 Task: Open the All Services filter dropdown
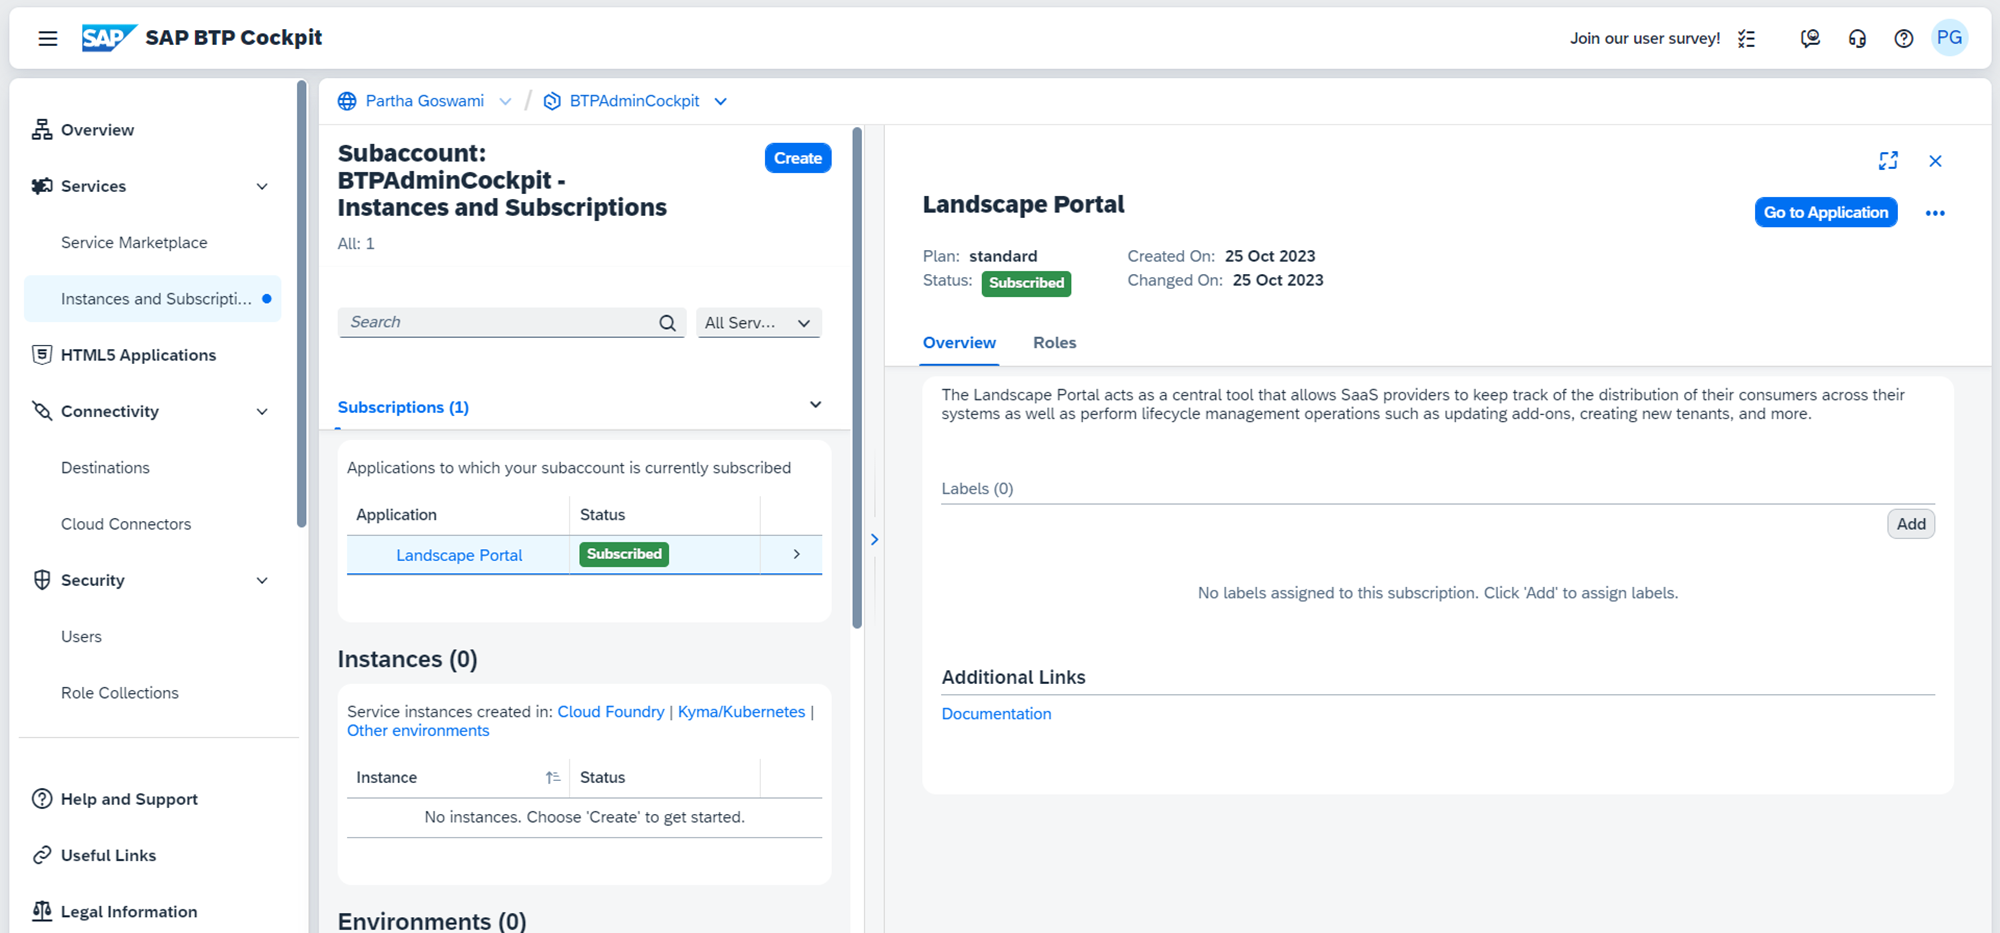[758, 323]
